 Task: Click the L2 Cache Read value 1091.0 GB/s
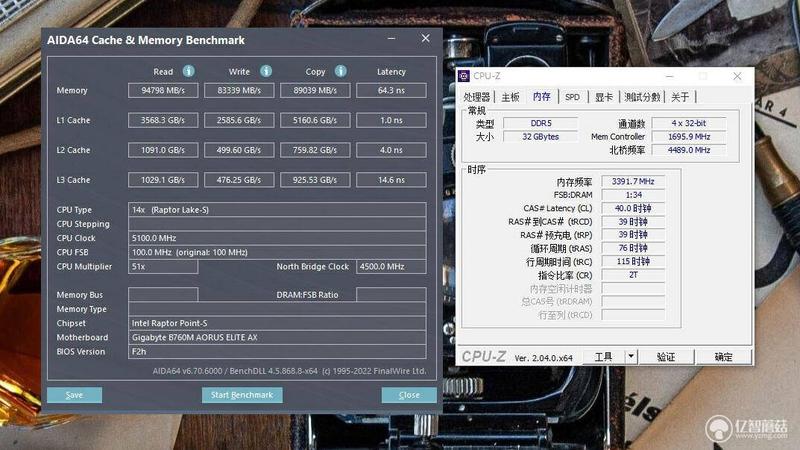coord(163,150)
